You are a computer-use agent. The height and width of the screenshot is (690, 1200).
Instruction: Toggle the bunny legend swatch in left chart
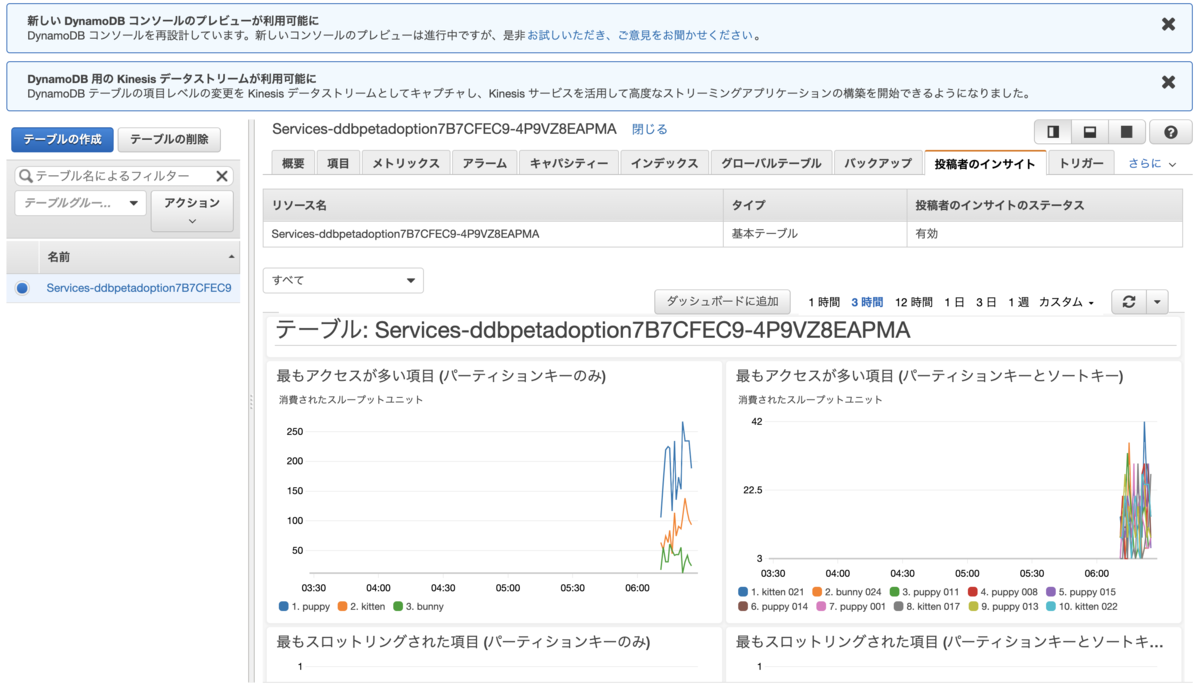pyautogui.click(x=398, y=607)
